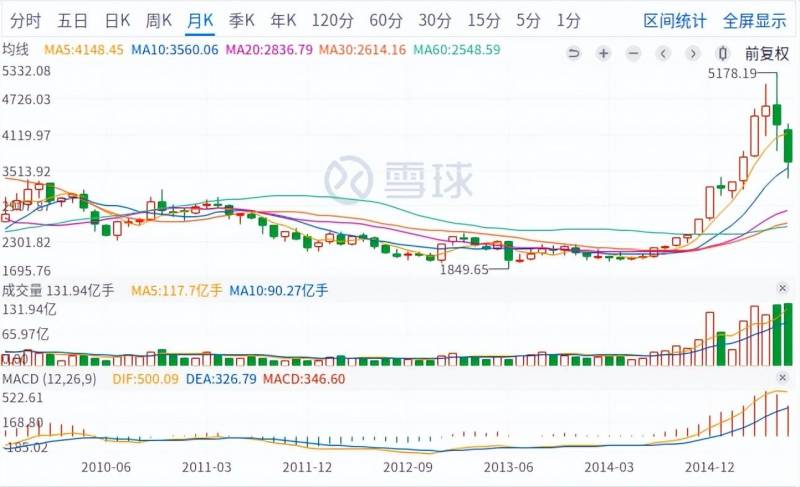Switch to the 日K tab
The height and width of the screenshot is (487, 800).
click(x=117, y=21)
